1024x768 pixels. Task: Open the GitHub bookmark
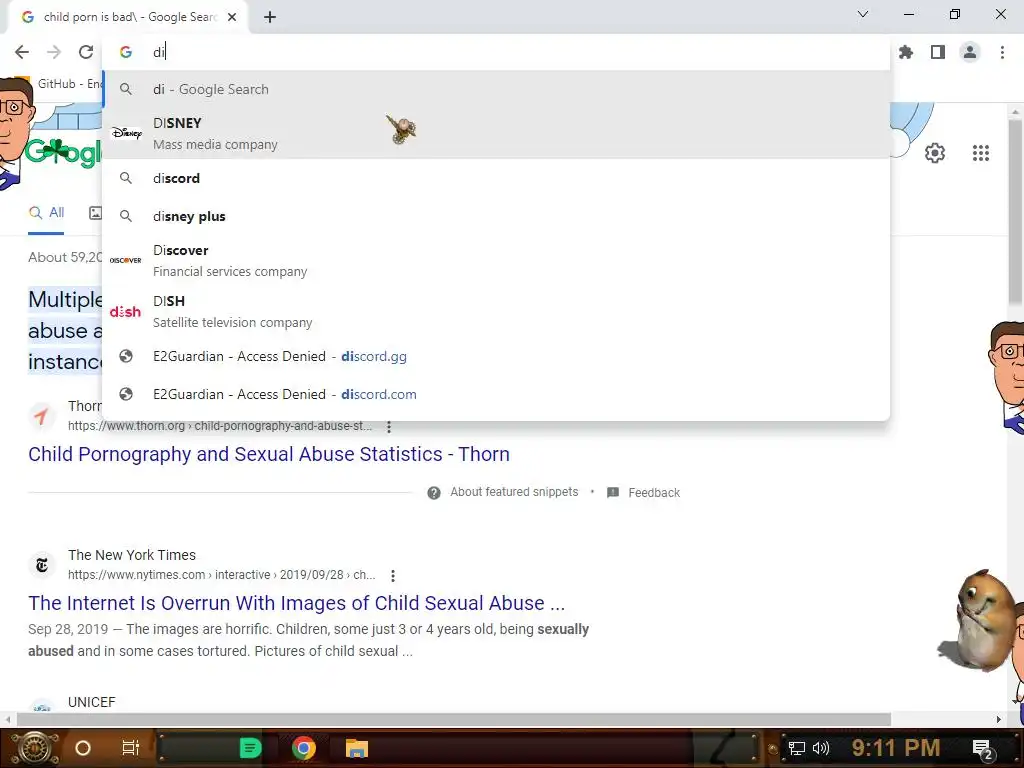click(59, 84)
